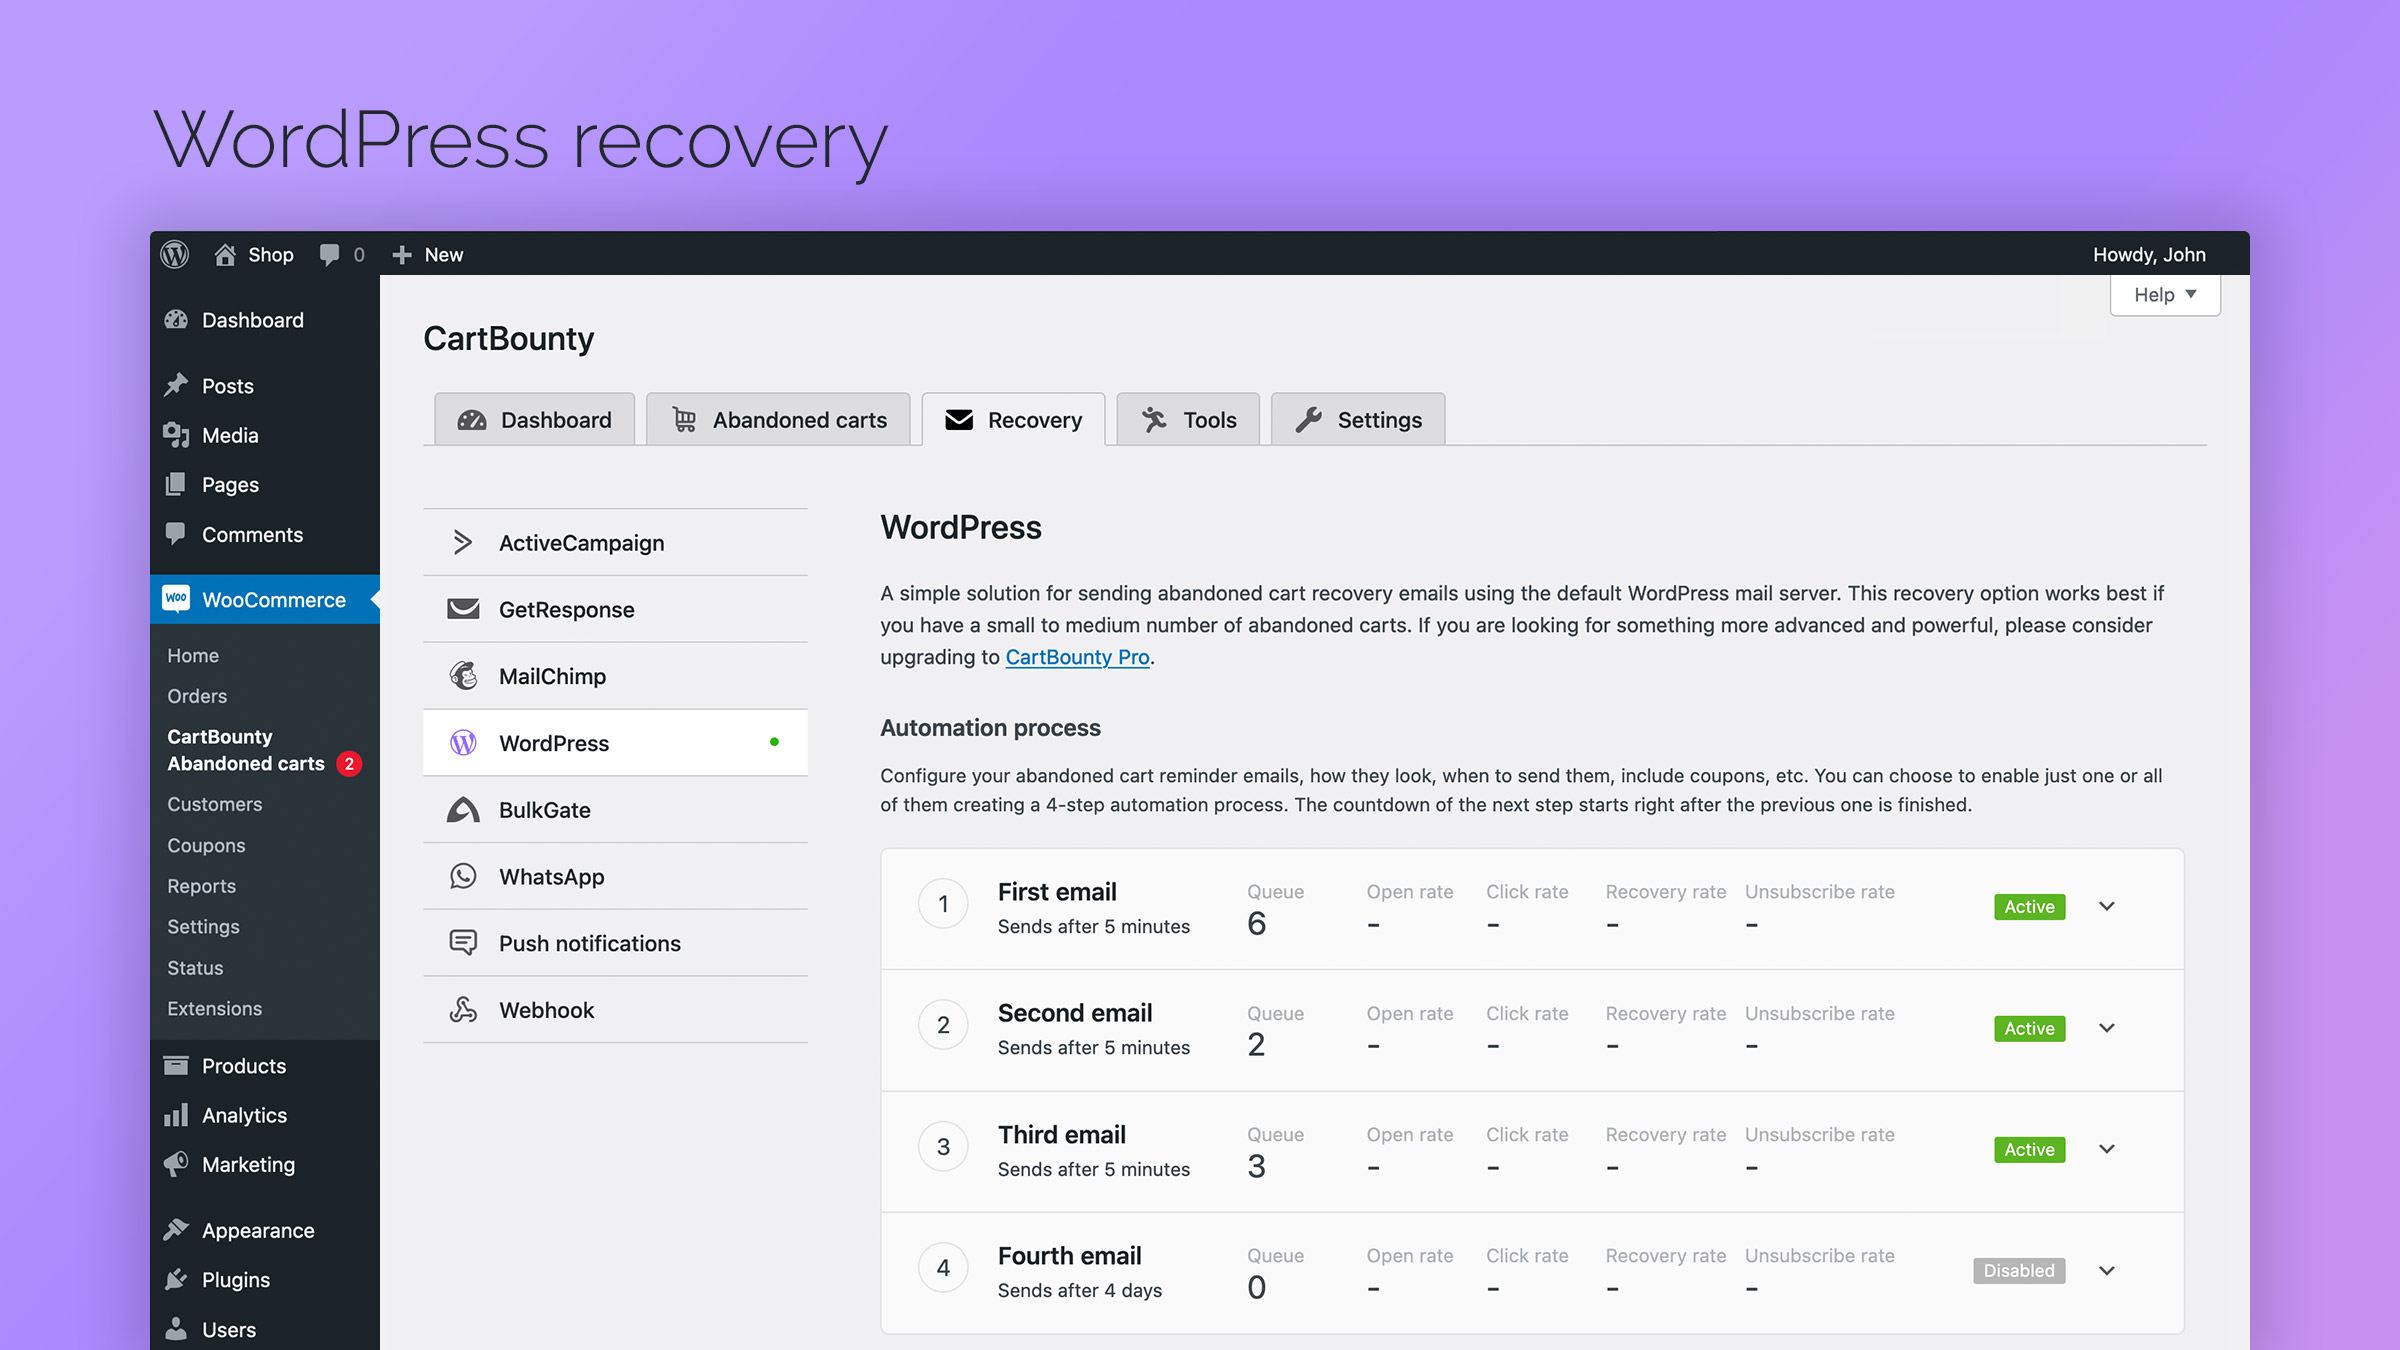Click the red badge on CartBounty Abandoned carts
2400x1350 pixels.
pyautogui.click(x=348, y=763)
